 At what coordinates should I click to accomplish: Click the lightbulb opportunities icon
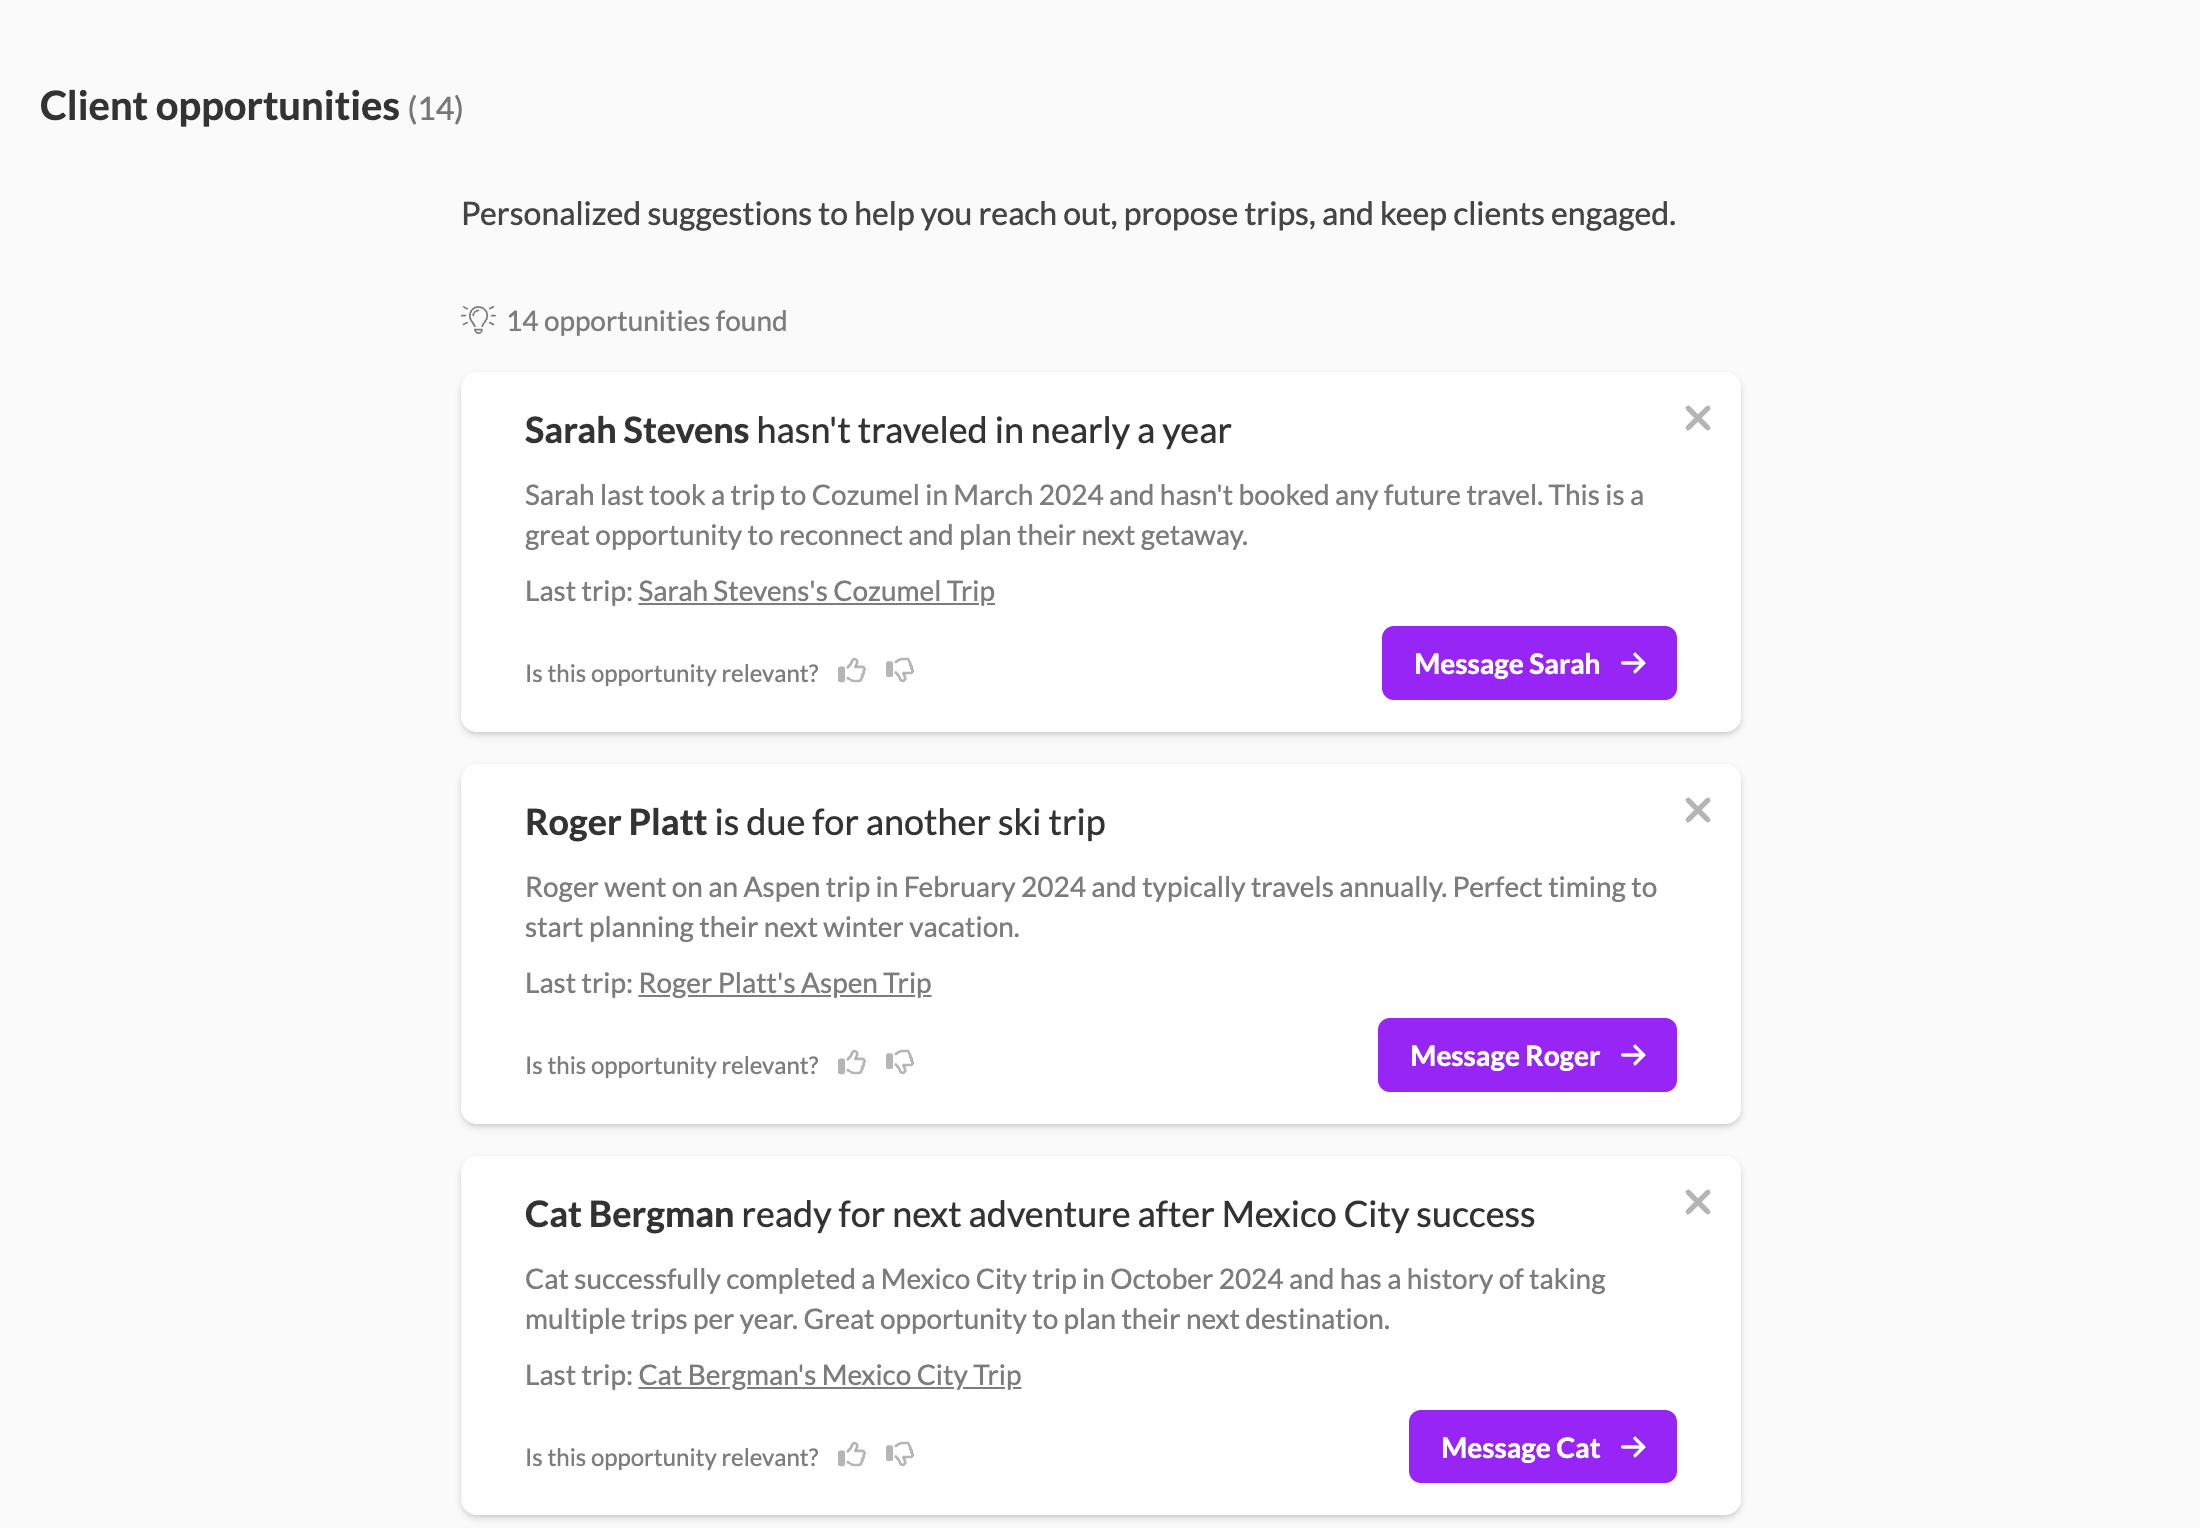pyautogui.click(x=478, y=319)
